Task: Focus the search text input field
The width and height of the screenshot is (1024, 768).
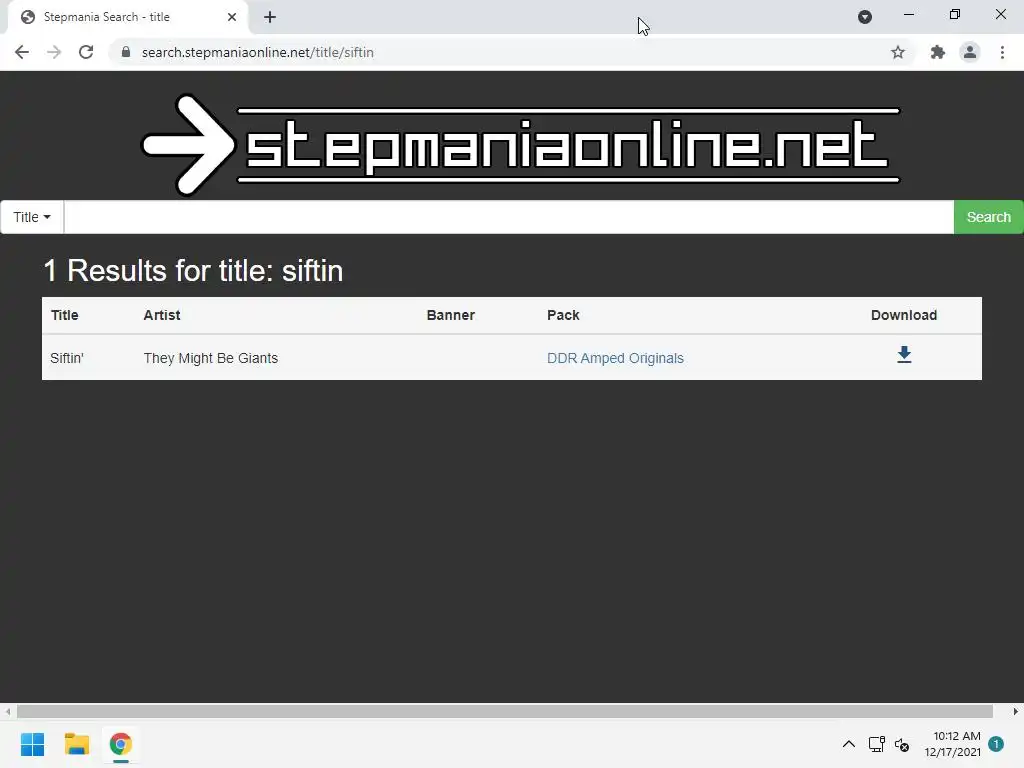Action: [x=509, y=217]
